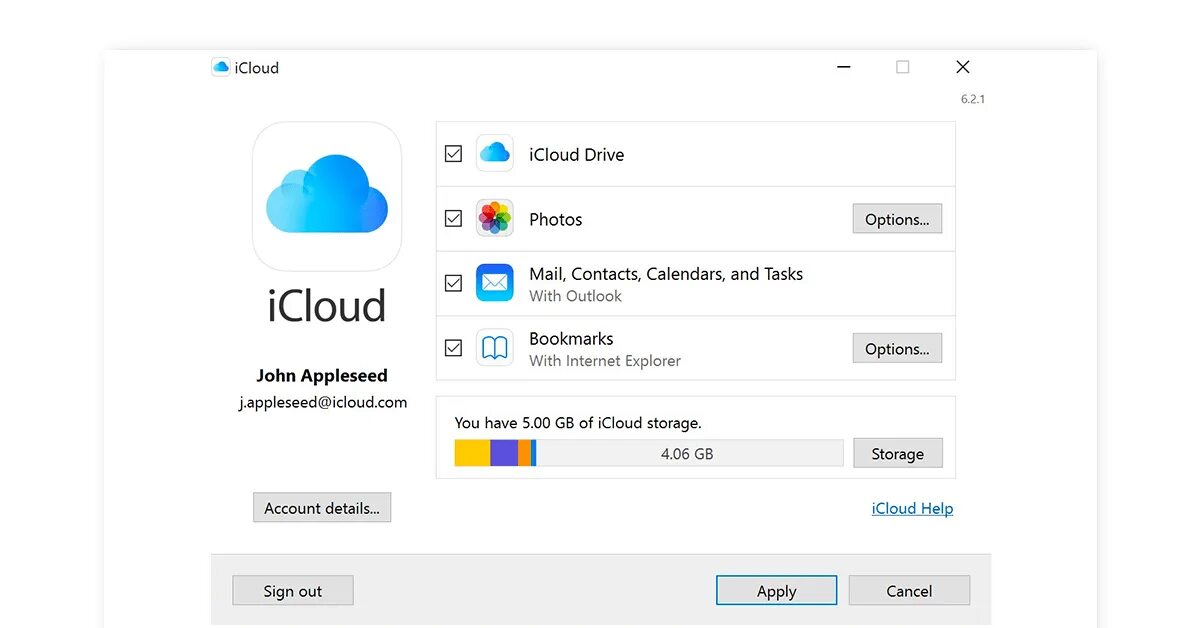This screenshot has height=628, width=1200.
Task: Click the yellow segment of storage bar
Action: coord(472,453)
